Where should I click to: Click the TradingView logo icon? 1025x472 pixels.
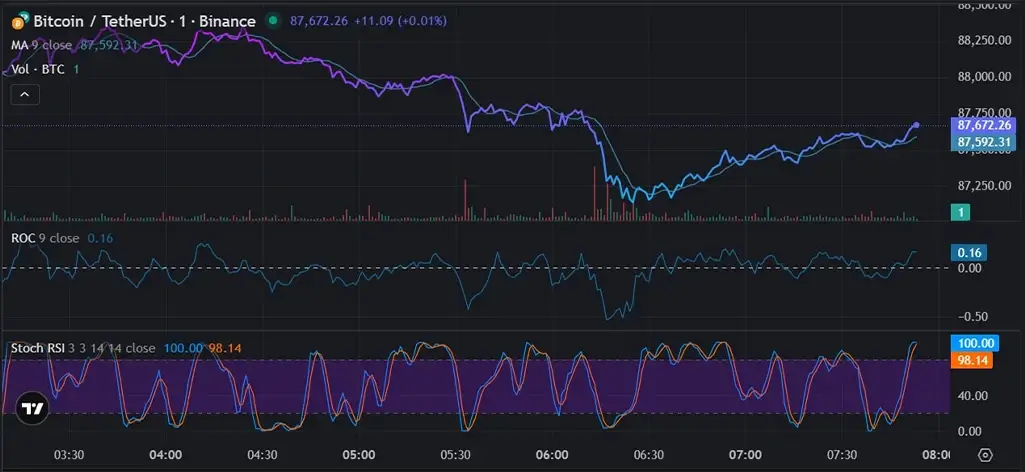[x=33, y=407]
